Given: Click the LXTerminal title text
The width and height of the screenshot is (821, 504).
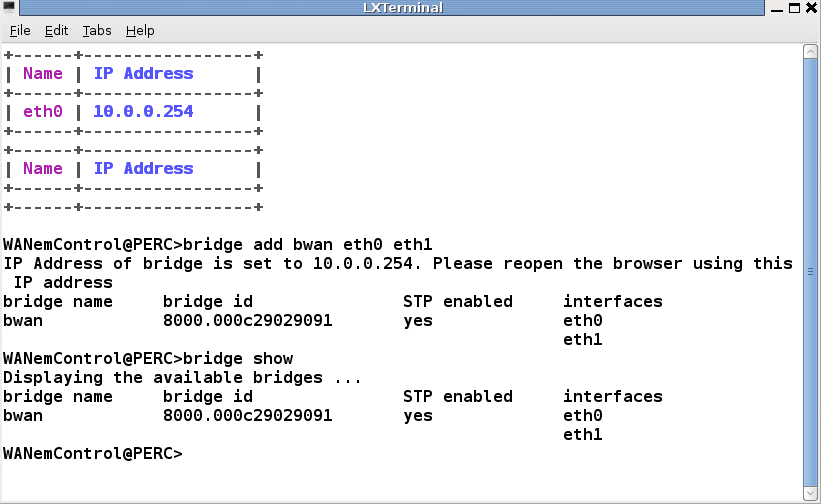Looking at the screenshot, I should coord(403,8).
